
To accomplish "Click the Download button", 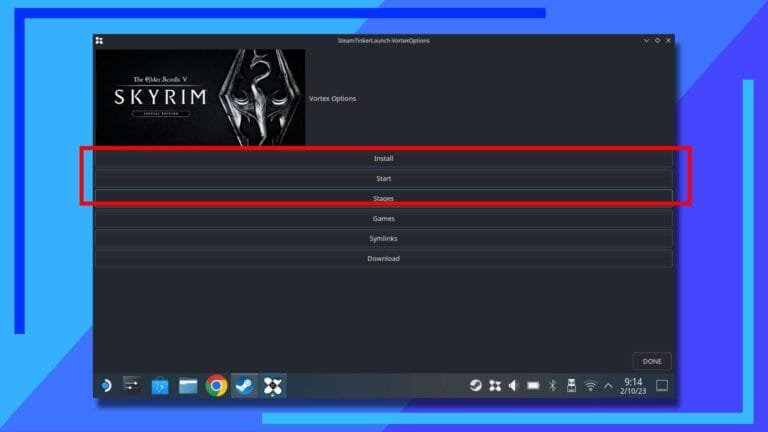I will (384, 259).
